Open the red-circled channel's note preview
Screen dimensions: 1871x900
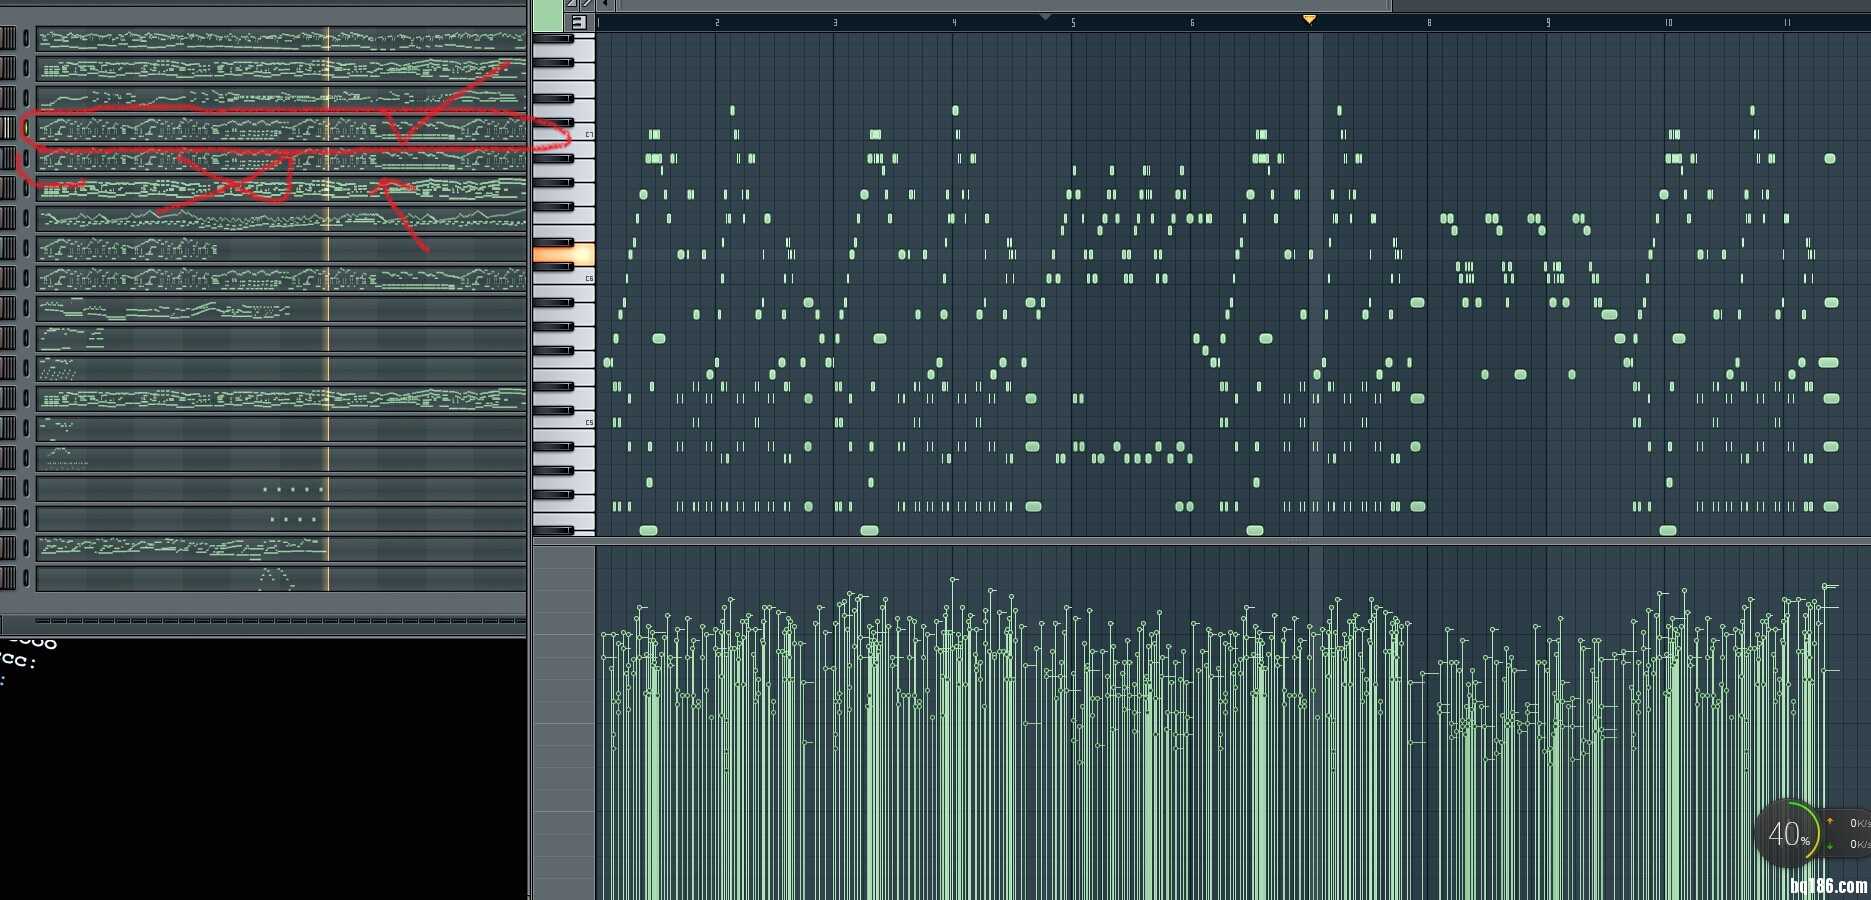point(280,129)
